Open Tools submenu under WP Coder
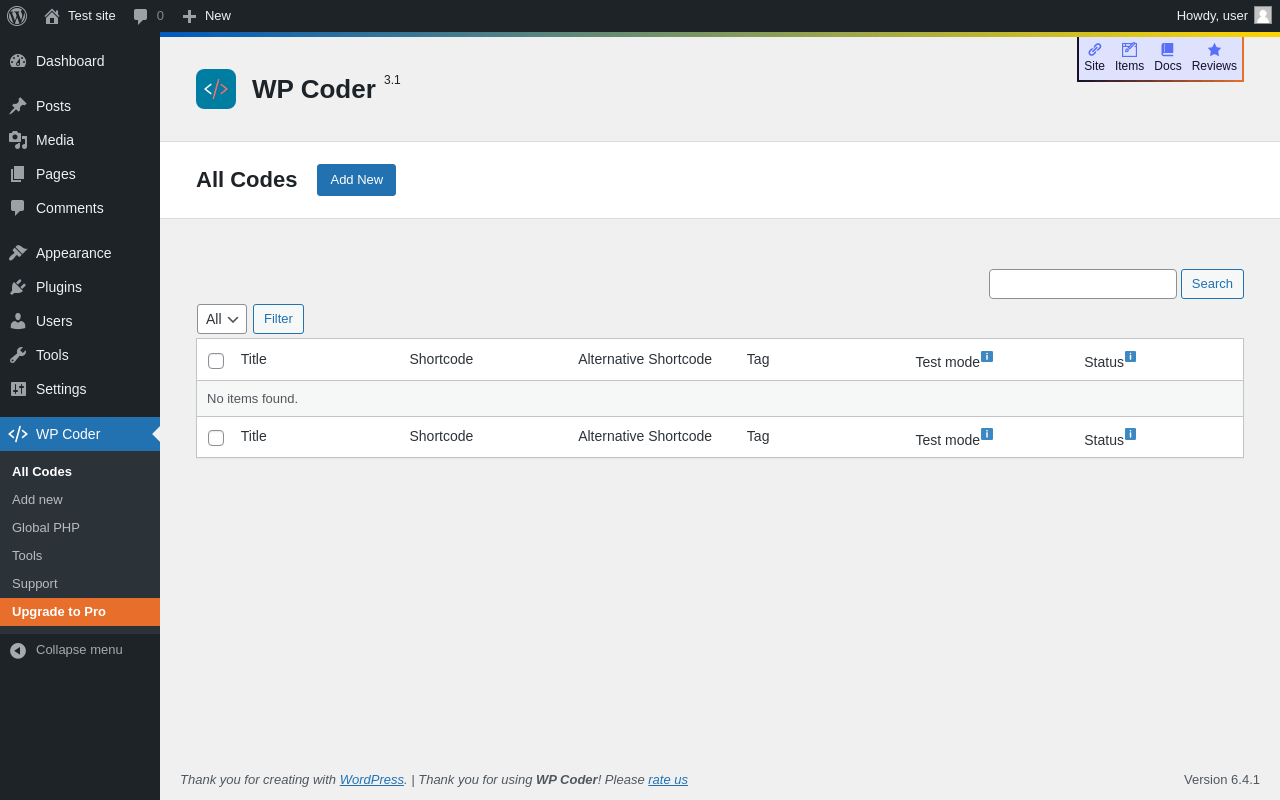Image resolution: width=1280 pixels, height=800 pixels. [x=80, y=556]
